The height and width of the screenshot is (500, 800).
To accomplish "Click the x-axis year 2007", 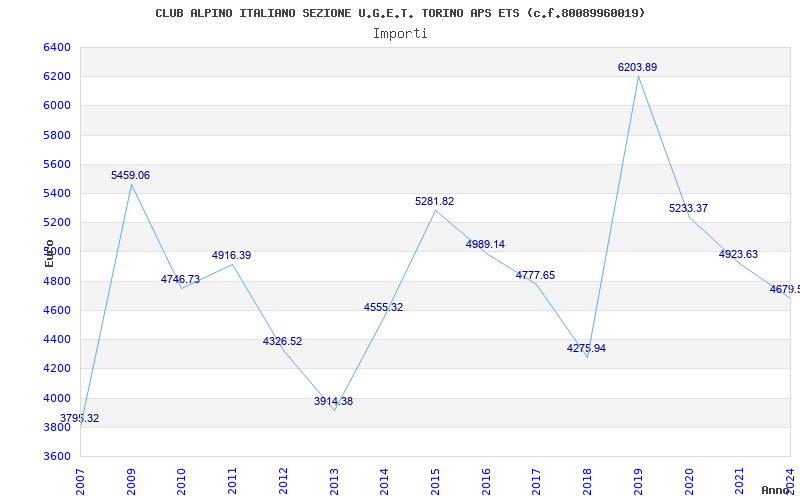I will [x=80, y=482].
